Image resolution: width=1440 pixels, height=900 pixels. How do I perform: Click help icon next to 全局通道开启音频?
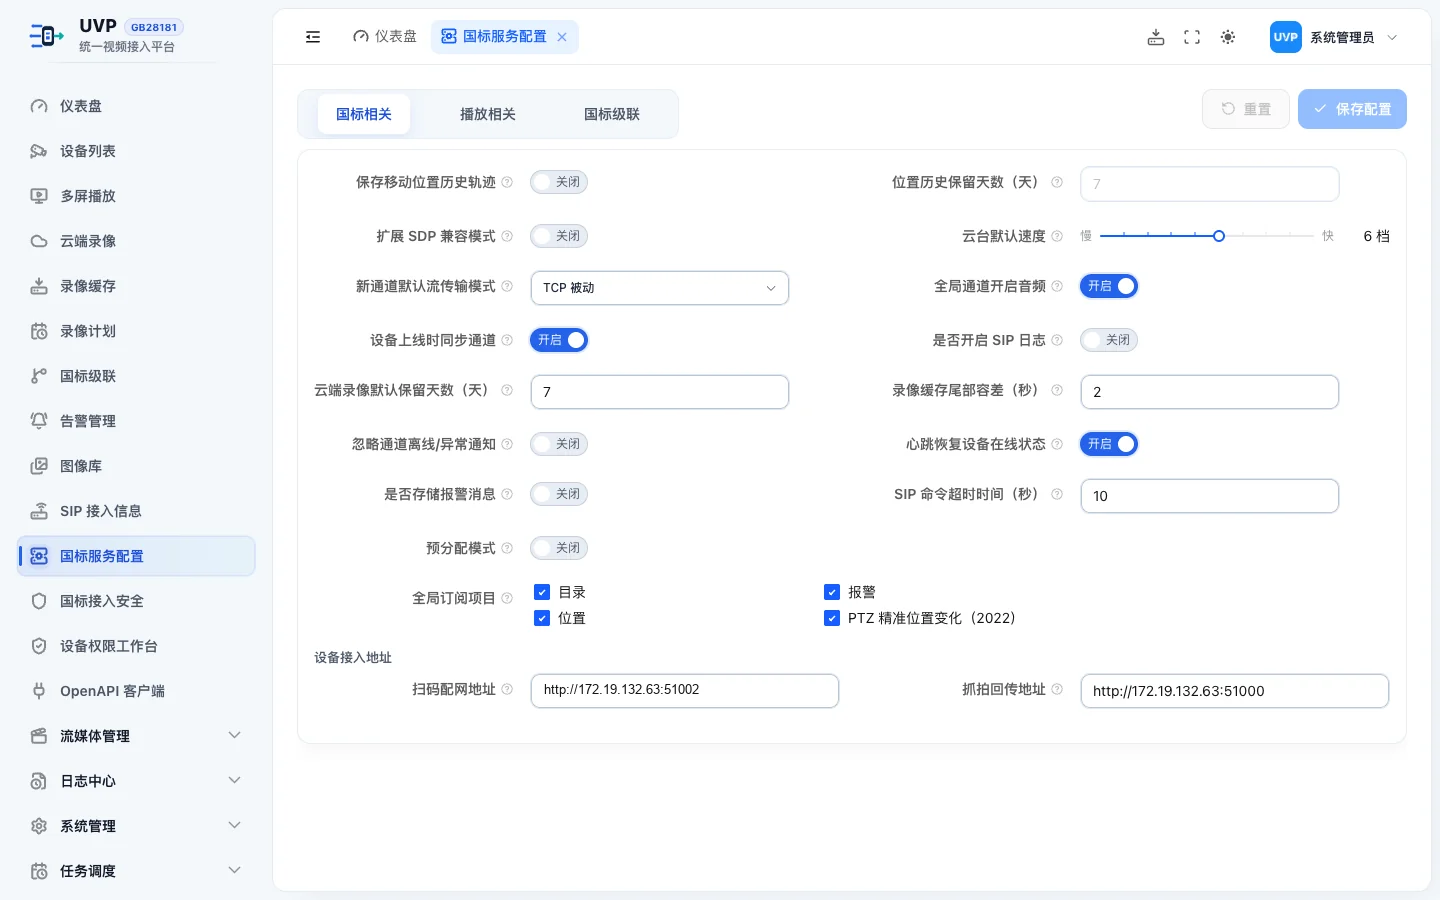coord(1057,286)
